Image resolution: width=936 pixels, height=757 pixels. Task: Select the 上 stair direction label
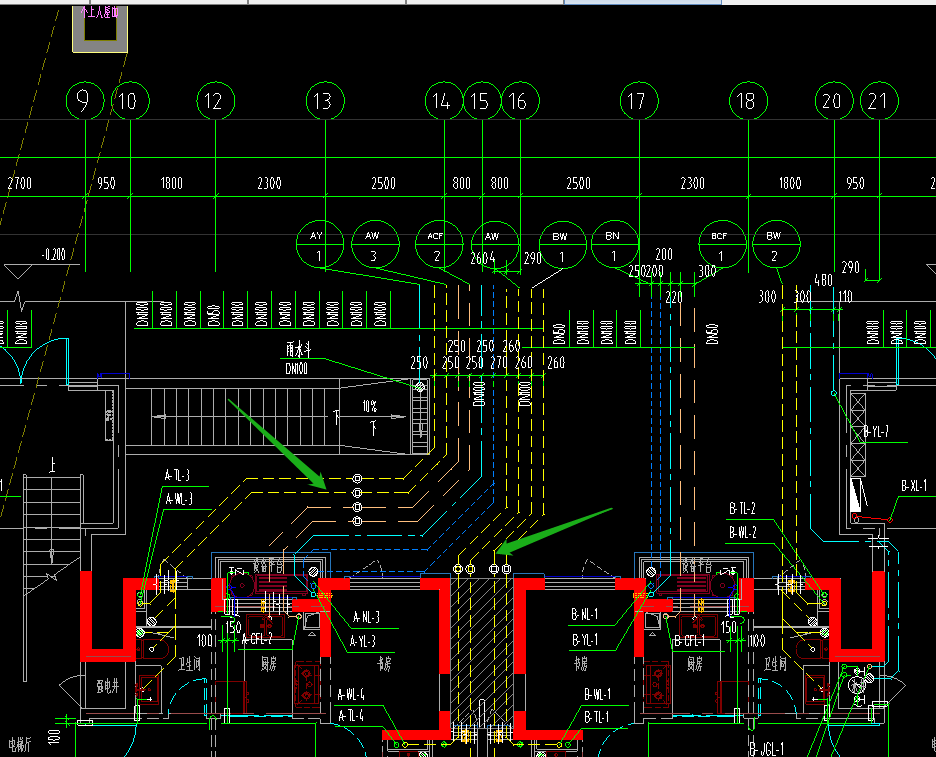[x=53, y=465]
